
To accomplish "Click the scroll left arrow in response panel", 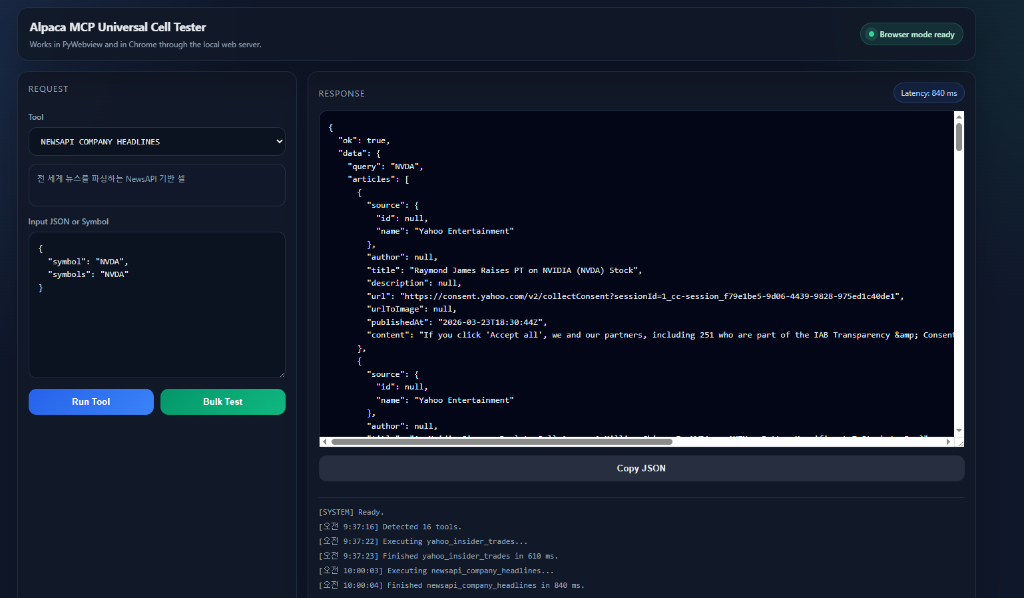I will (325, 442).
